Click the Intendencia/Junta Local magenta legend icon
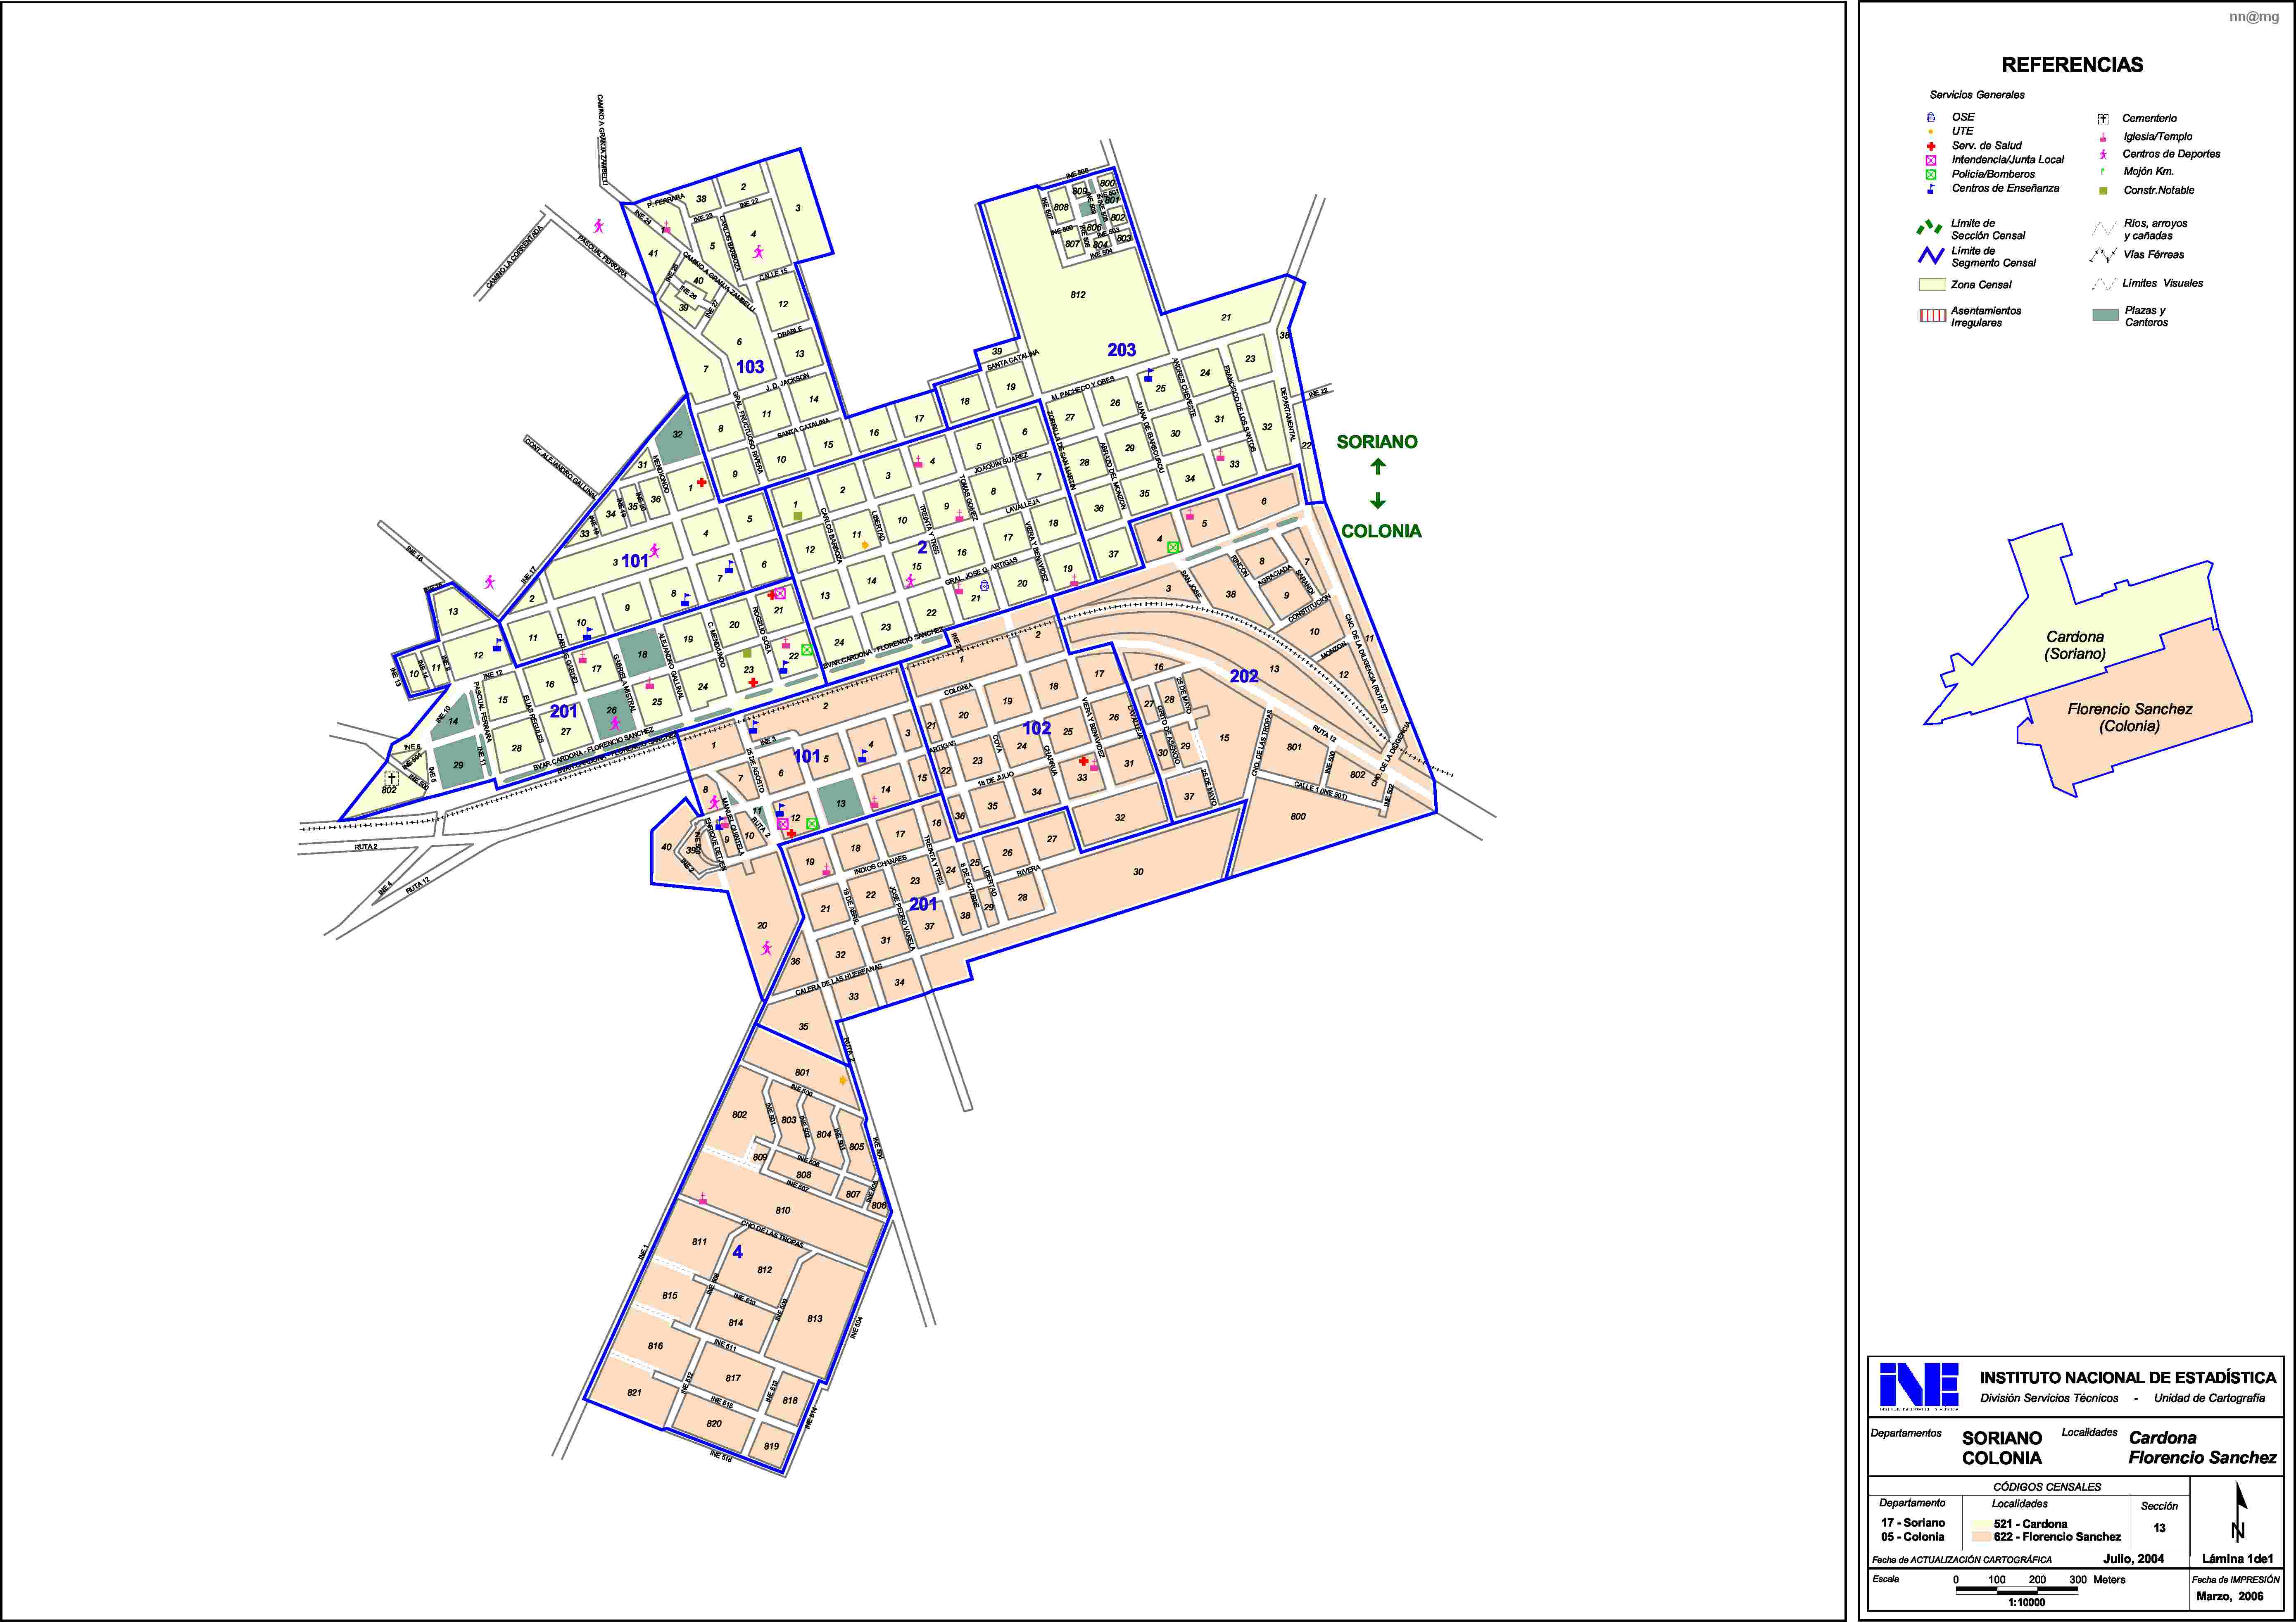This screenshot has width=2296, height=1622. coord(1931,160)
